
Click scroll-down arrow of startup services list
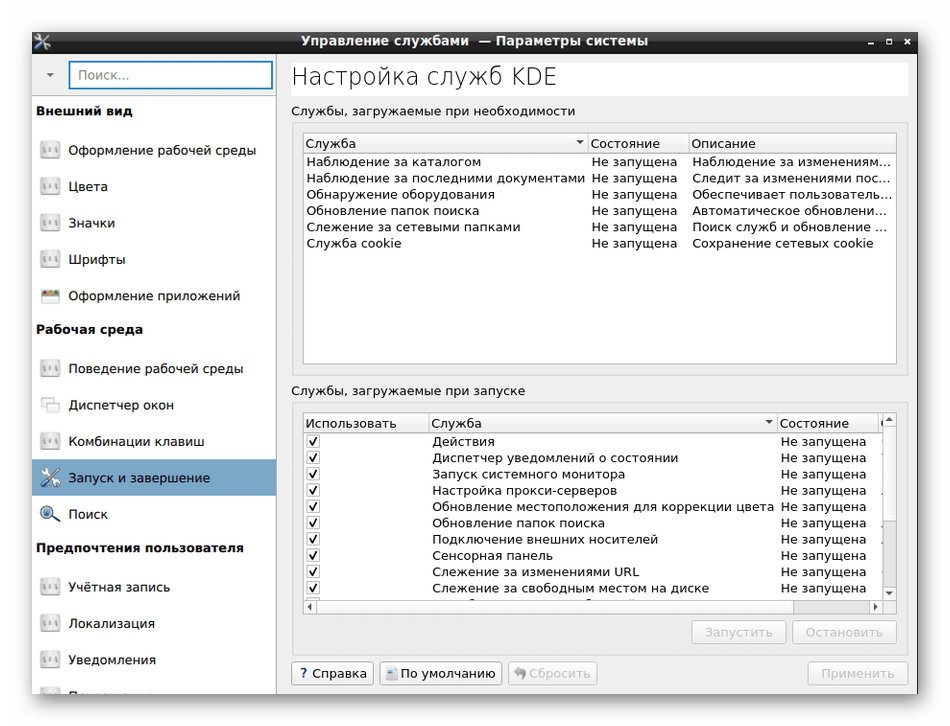[889, 593]
